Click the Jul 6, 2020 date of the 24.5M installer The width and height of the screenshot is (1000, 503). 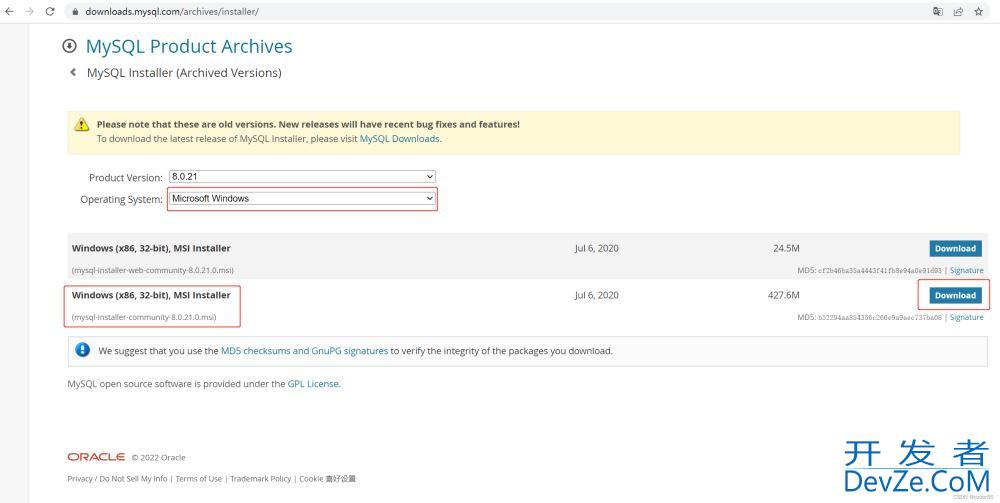pos(596,249)
